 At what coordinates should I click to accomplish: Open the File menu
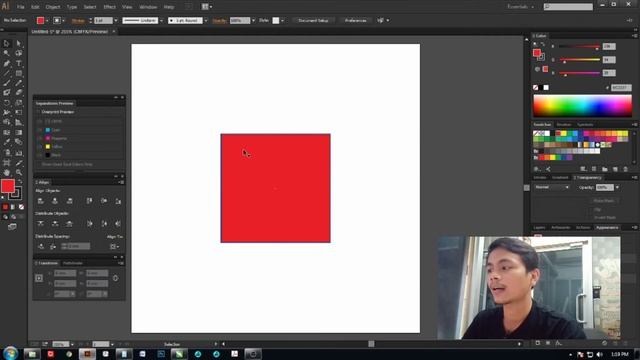[x=20, y=7]
